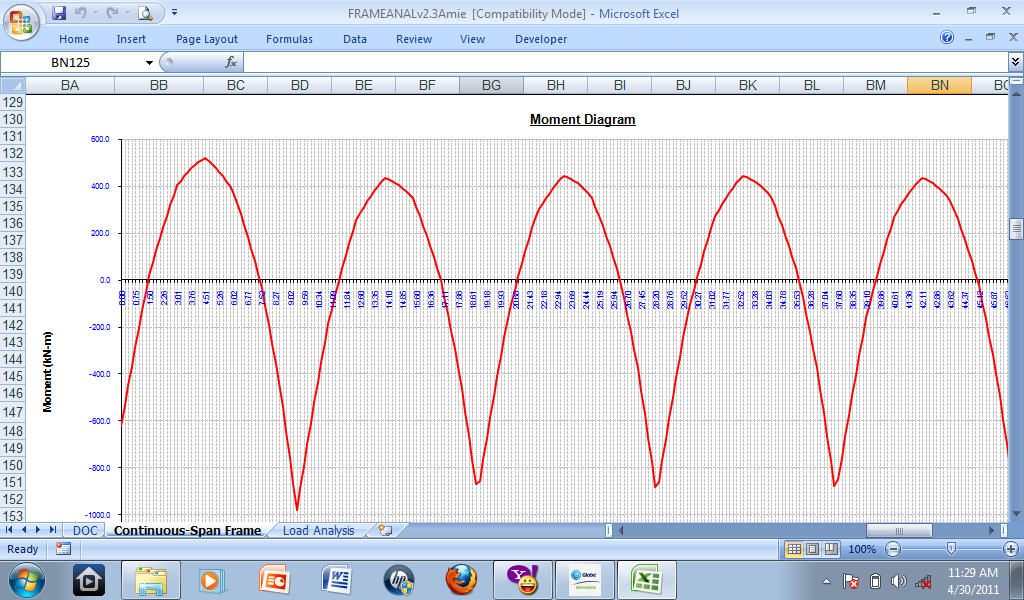Launch Firefox from the taskbar
1024x600 pixels.
[462, 579]
